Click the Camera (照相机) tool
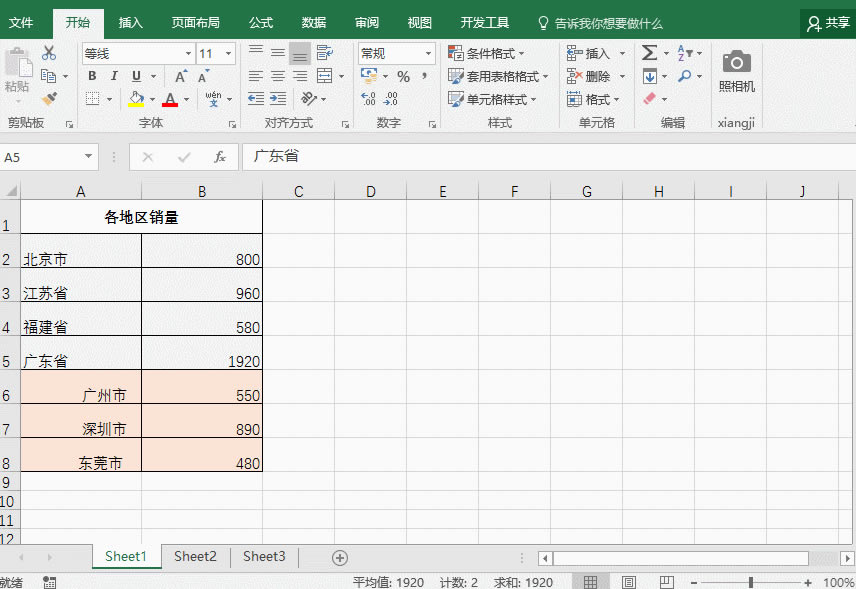856x589 pixels. pos(737,71)
